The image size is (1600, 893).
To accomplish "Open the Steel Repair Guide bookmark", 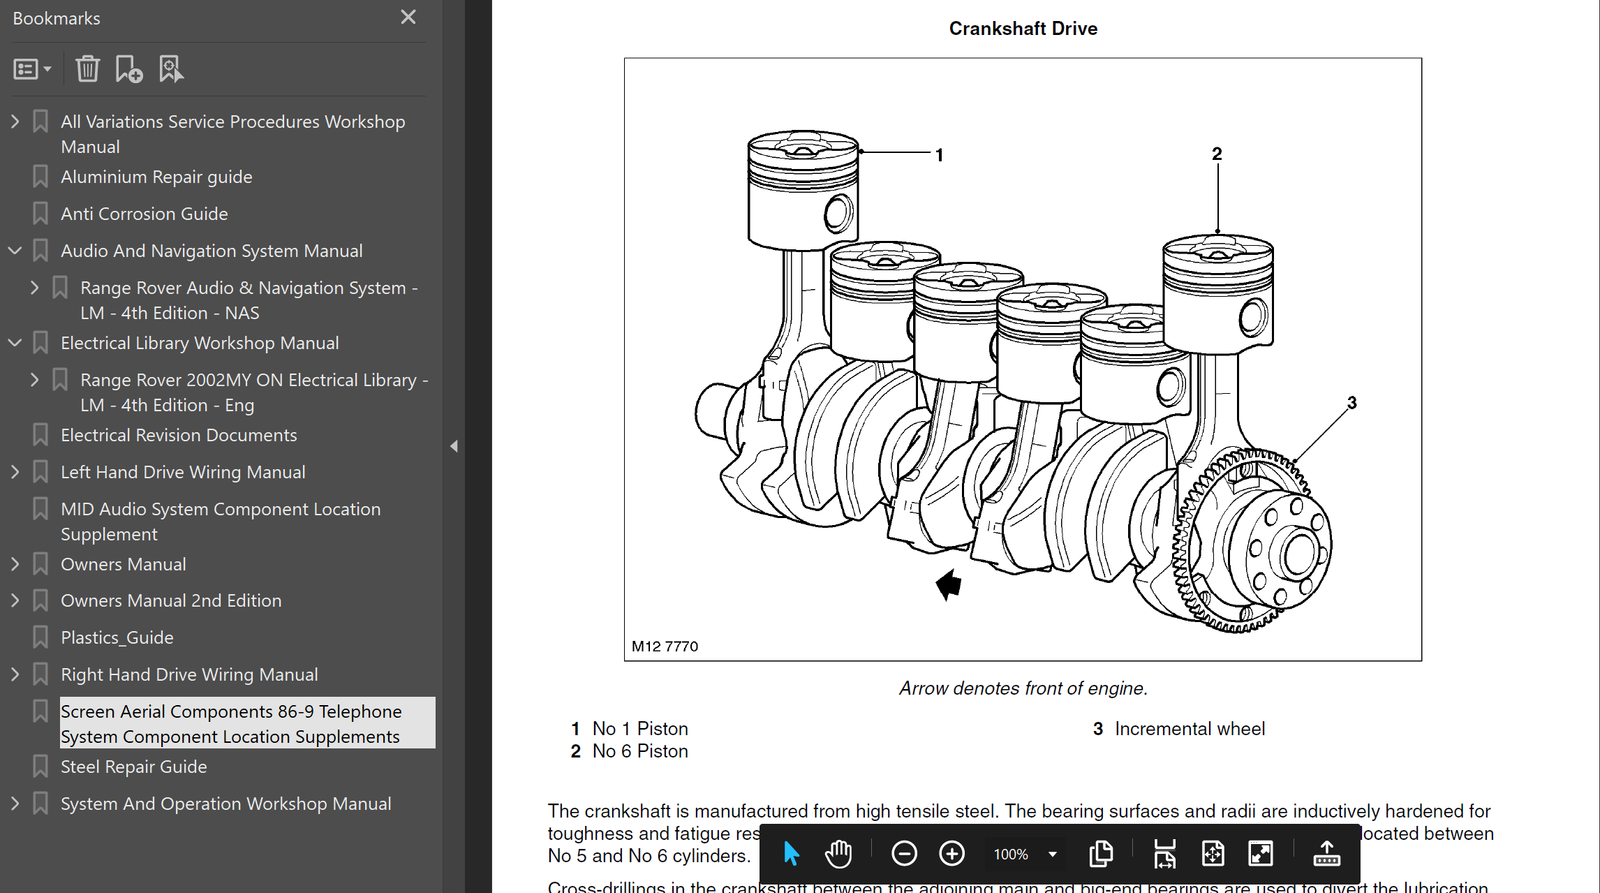I will tap(134, 767).
